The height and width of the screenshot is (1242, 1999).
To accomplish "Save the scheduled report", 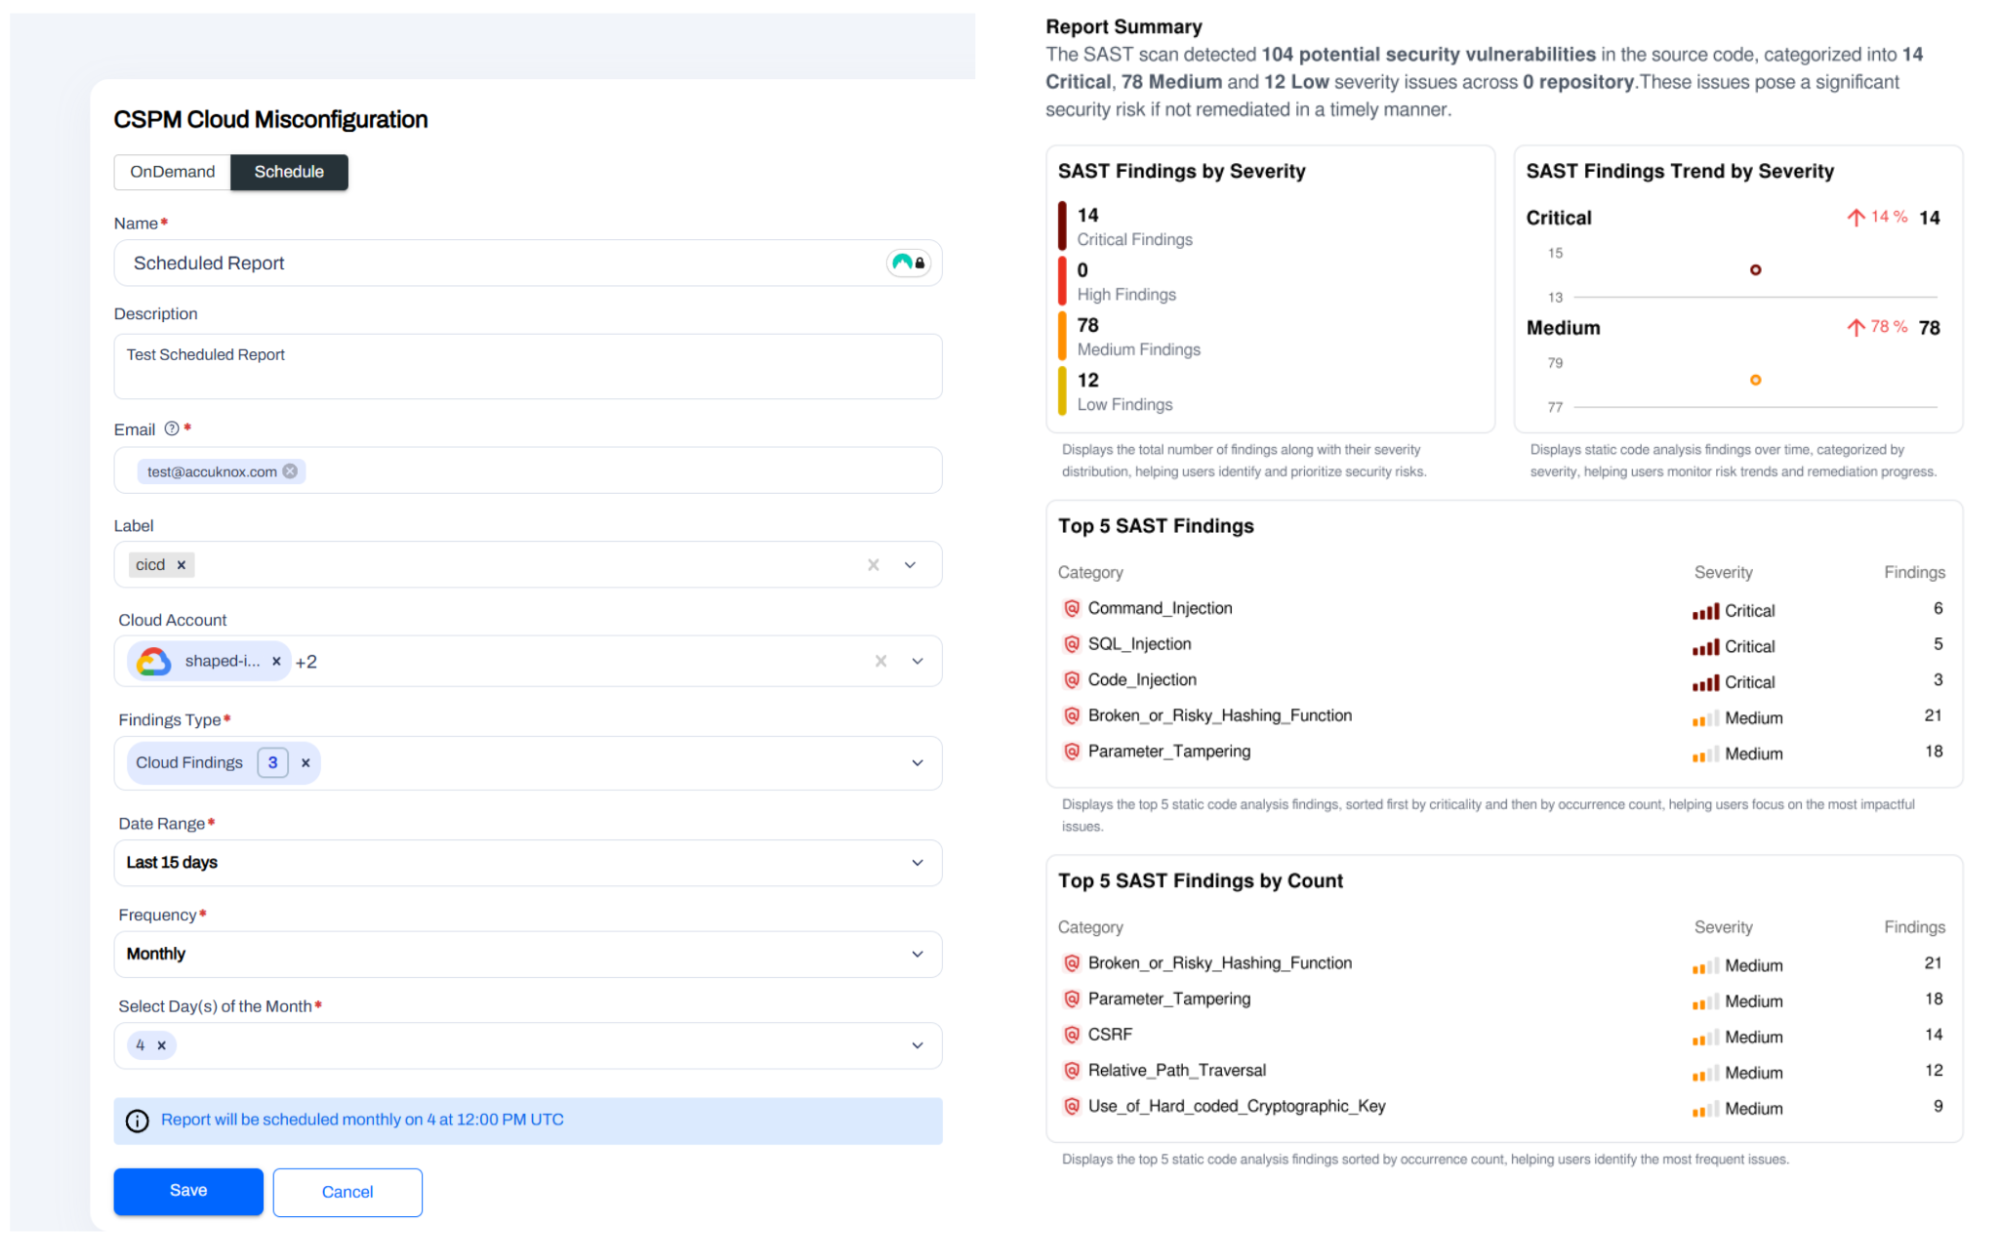I will click(x=188, y=1191).
